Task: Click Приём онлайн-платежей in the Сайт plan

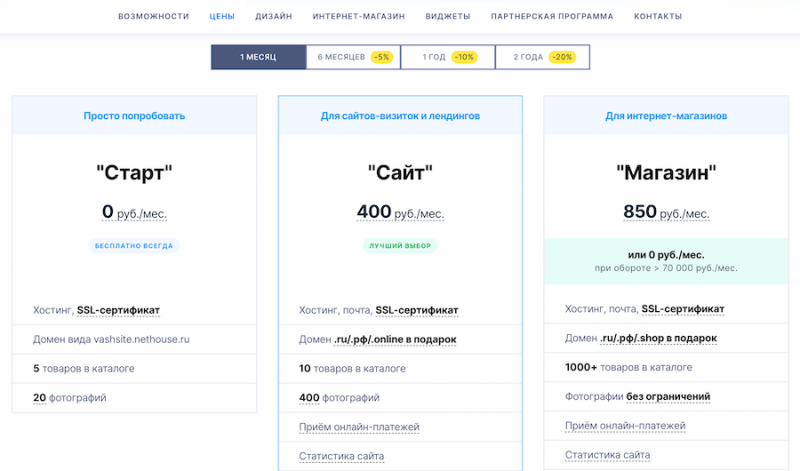Action: [359, 427]
